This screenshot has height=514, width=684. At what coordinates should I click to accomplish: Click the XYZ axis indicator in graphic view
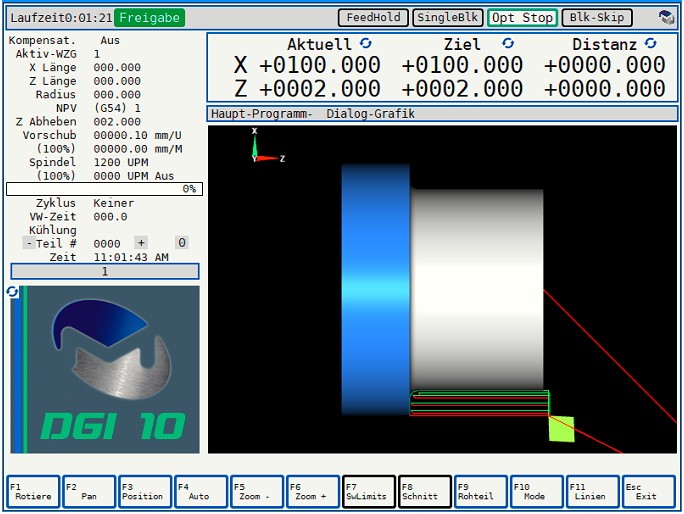(266, 145)
